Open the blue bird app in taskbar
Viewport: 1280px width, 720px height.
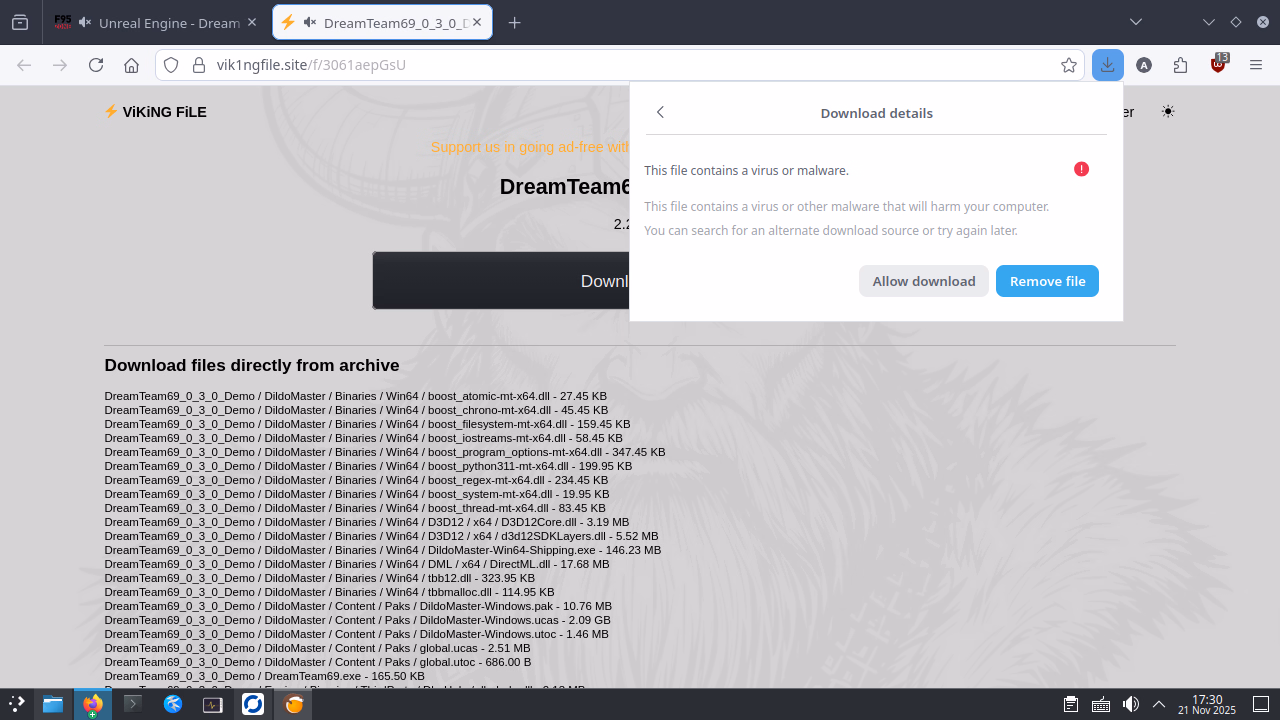173,704
